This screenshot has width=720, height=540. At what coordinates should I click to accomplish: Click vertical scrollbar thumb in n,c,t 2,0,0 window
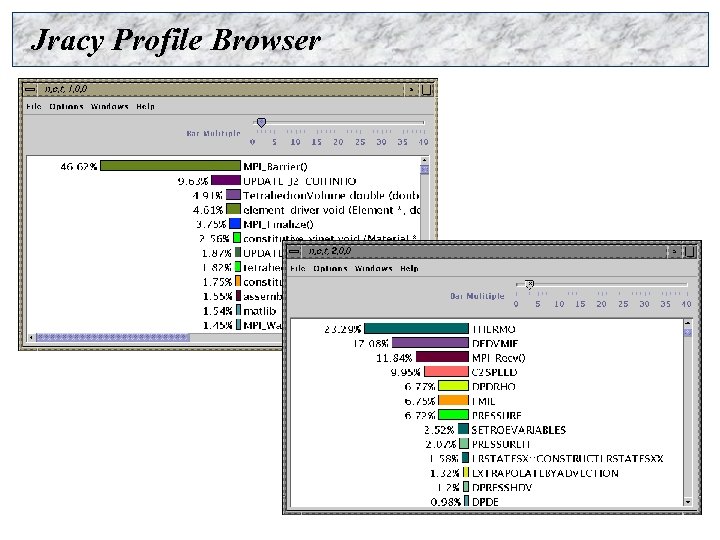coord(687,332)
